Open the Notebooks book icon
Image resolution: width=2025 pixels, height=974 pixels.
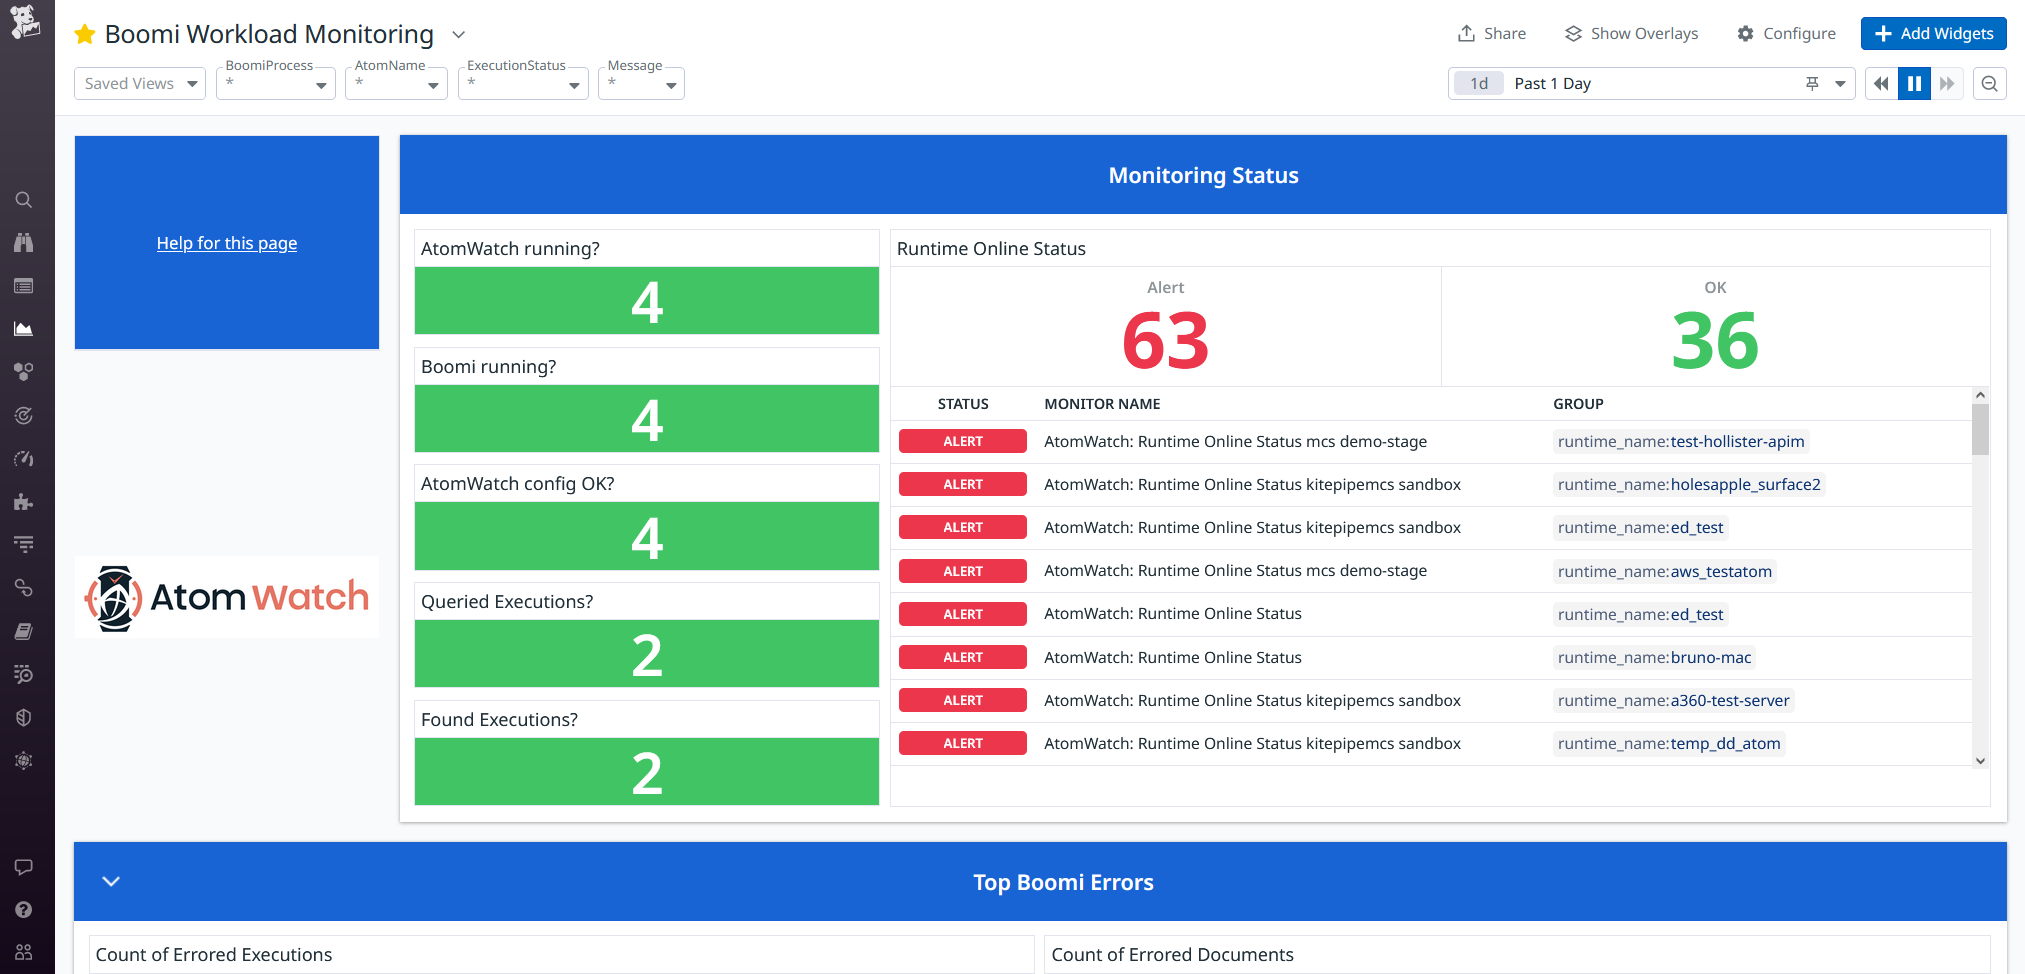coord(25,630)
